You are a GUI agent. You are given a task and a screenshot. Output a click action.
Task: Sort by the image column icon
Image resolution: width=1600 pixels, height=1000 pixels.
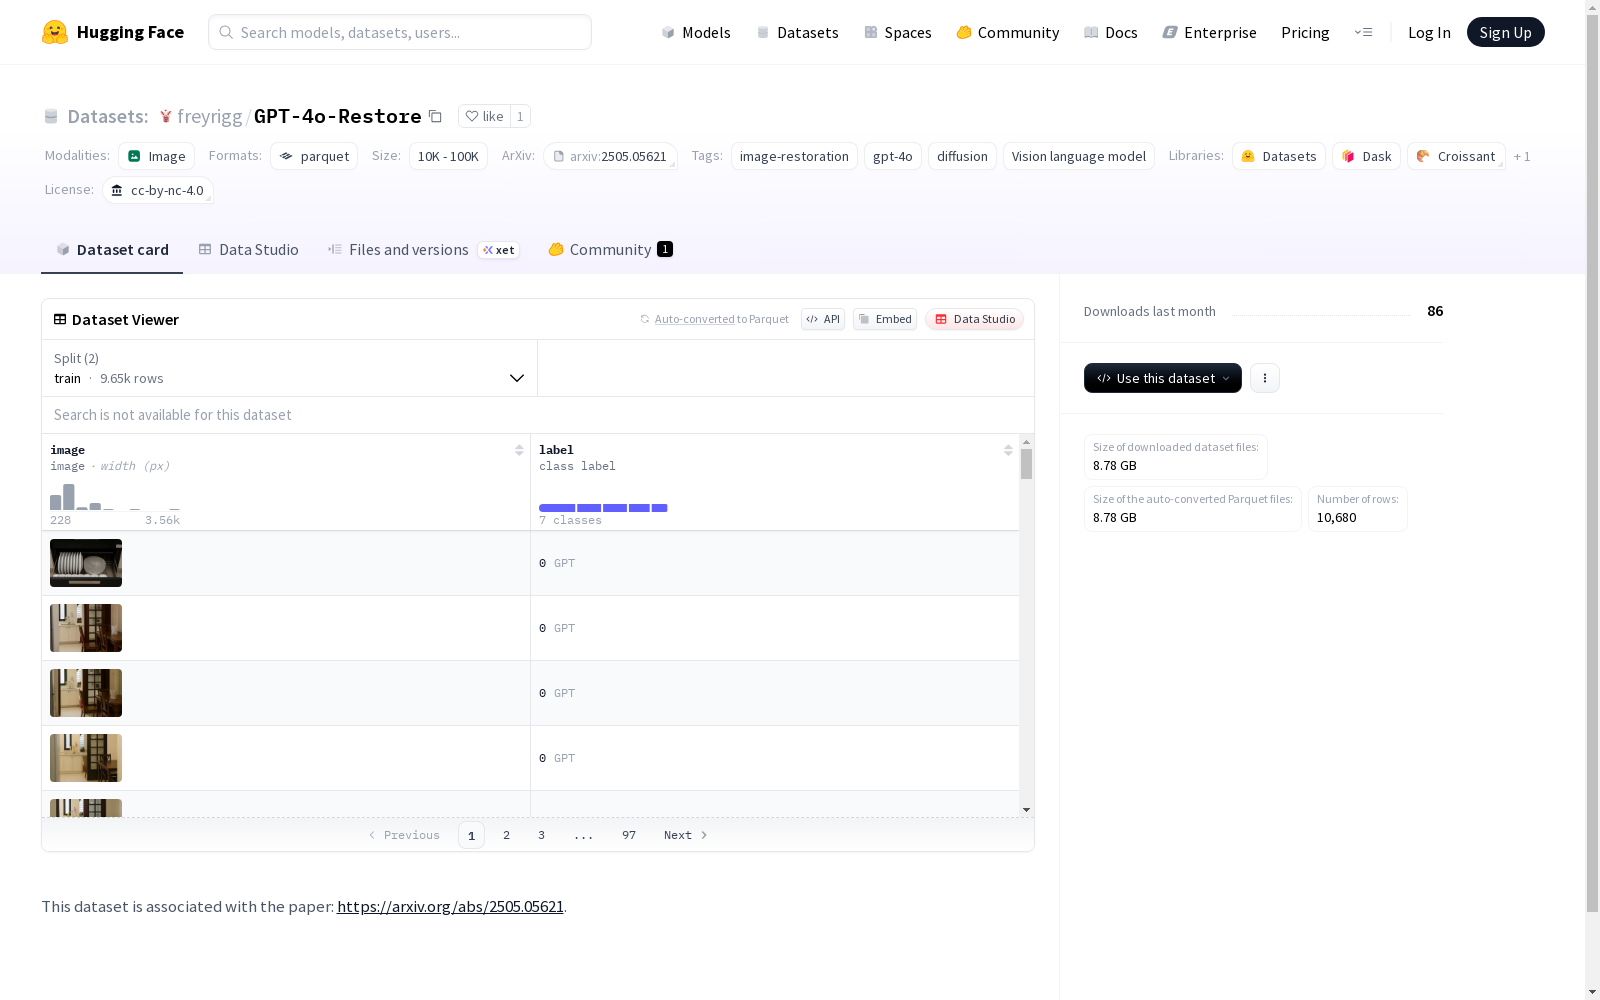point(519,450)
